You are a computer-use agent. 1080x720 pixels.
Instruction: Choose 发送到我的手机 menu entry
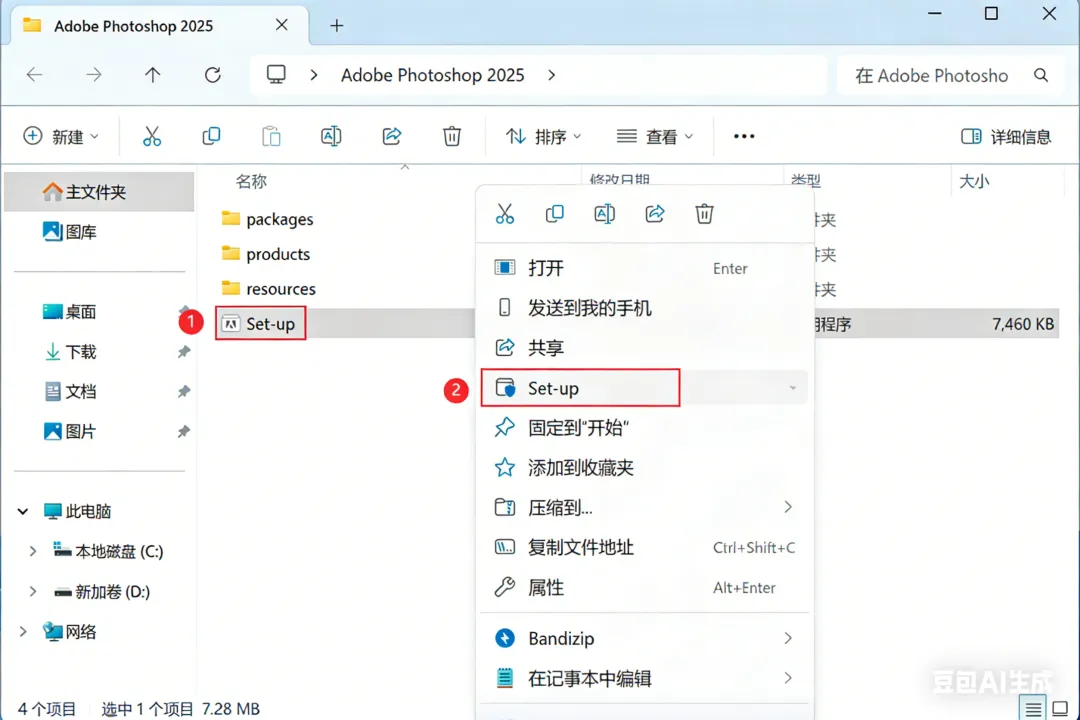[x=644, y=308]
